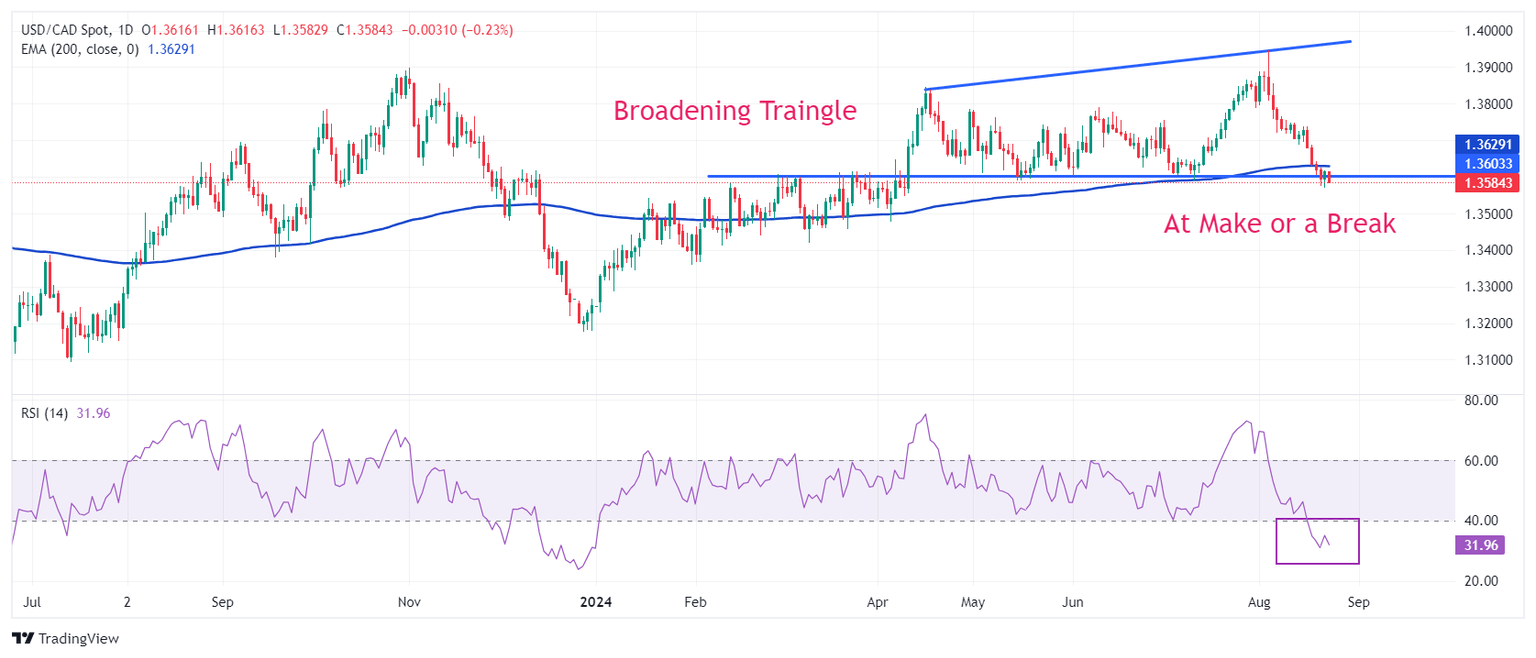Image resolution: width=1536 pixels, height=658 pixels.
Task: Select the "Broadening Traingle" text annotation
Action: 734,110
